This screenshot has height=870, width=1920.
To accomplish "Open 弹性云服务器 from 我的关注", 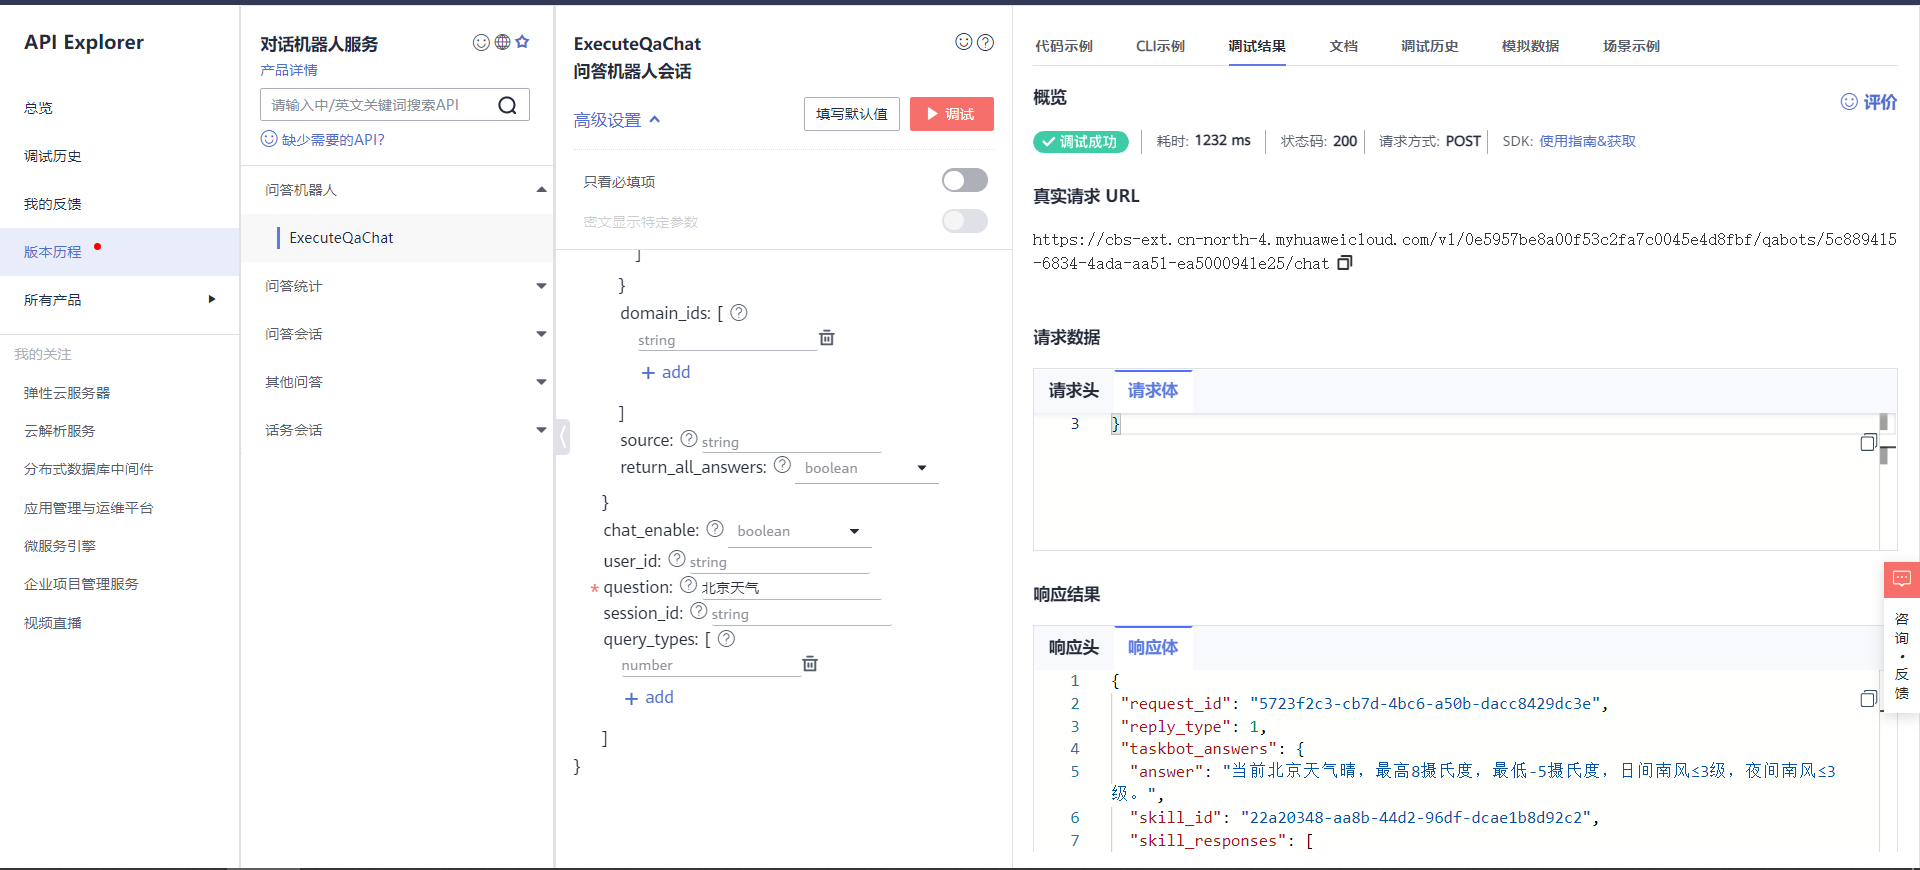I will point(67,393).
